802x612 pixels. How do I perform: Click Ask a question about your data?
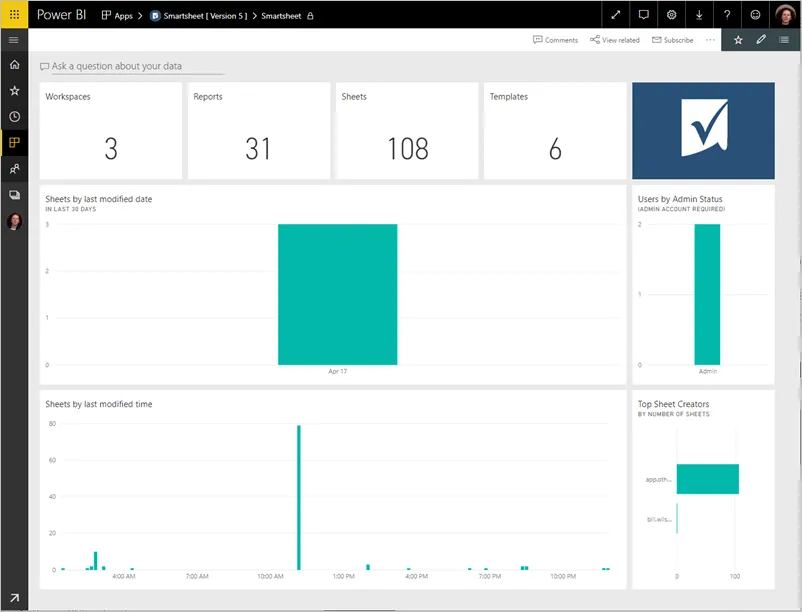pos(117,66)
